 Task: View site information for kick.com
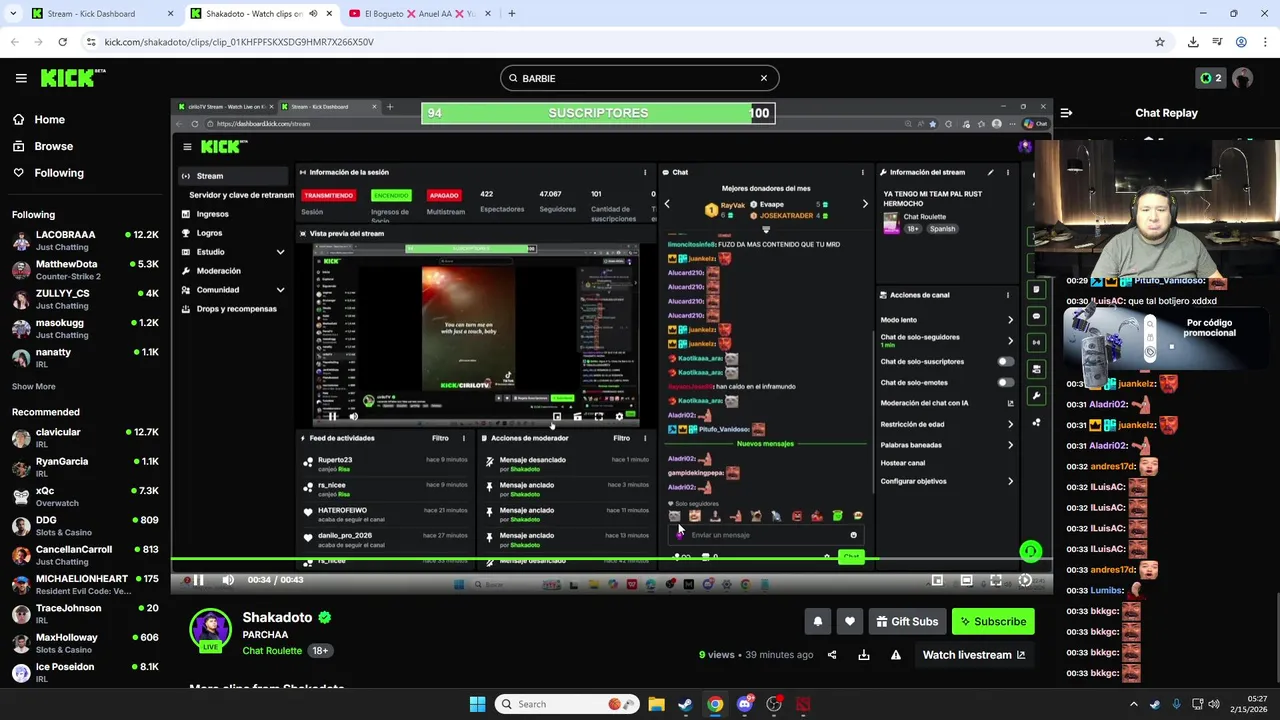click(x=91, y=42)
